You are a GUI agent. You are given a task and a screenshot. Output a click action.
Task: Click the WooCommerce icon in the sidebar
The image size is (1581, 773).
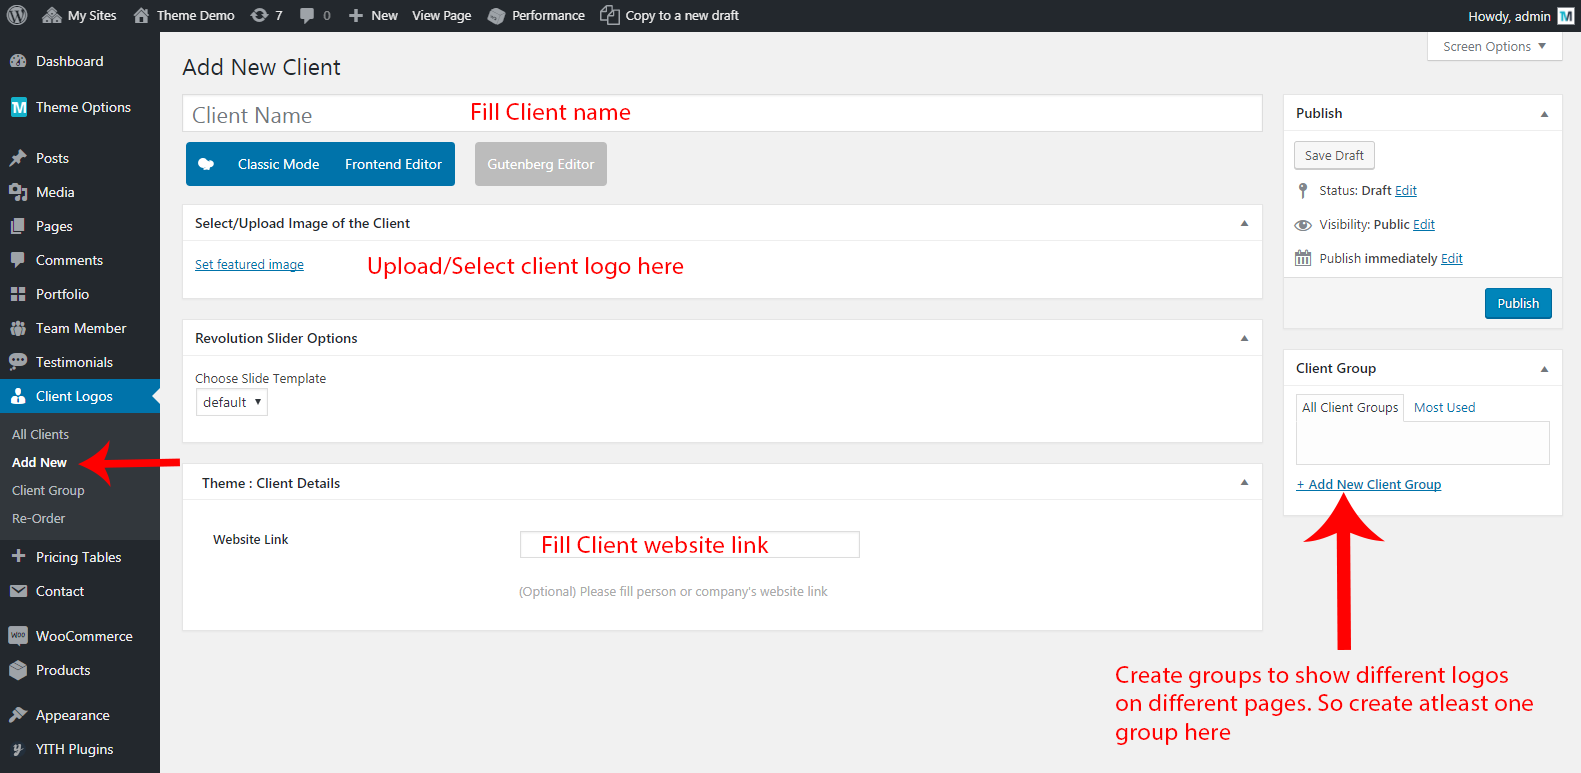coord(18,636)
